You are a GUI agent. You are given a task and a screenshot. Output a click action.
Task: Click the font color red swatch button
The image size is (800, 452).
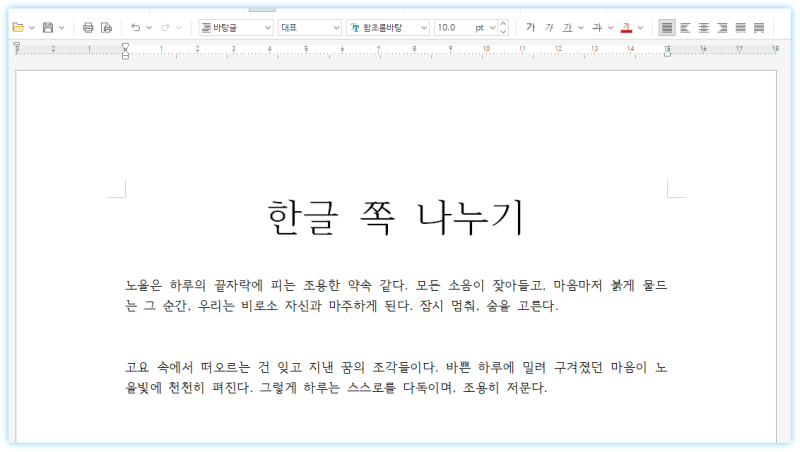click(x=627, y=27)
